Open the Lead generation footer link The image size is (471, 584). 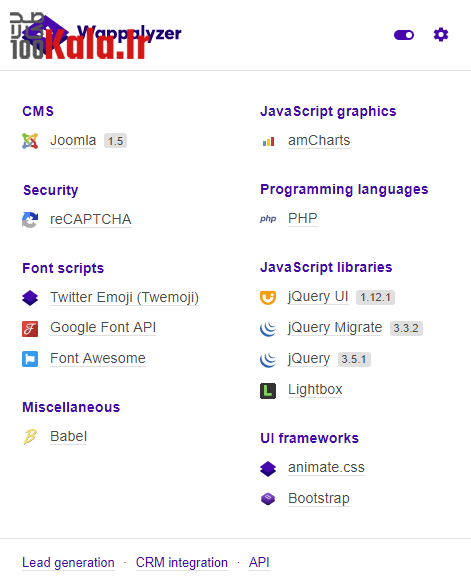click(68, 562)
